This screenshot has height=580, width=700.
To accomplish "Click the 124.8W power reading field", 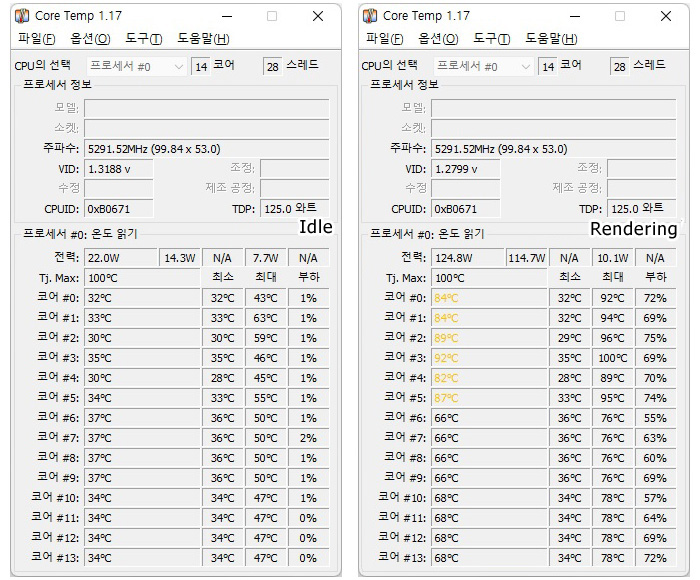I will click(468, 258).
